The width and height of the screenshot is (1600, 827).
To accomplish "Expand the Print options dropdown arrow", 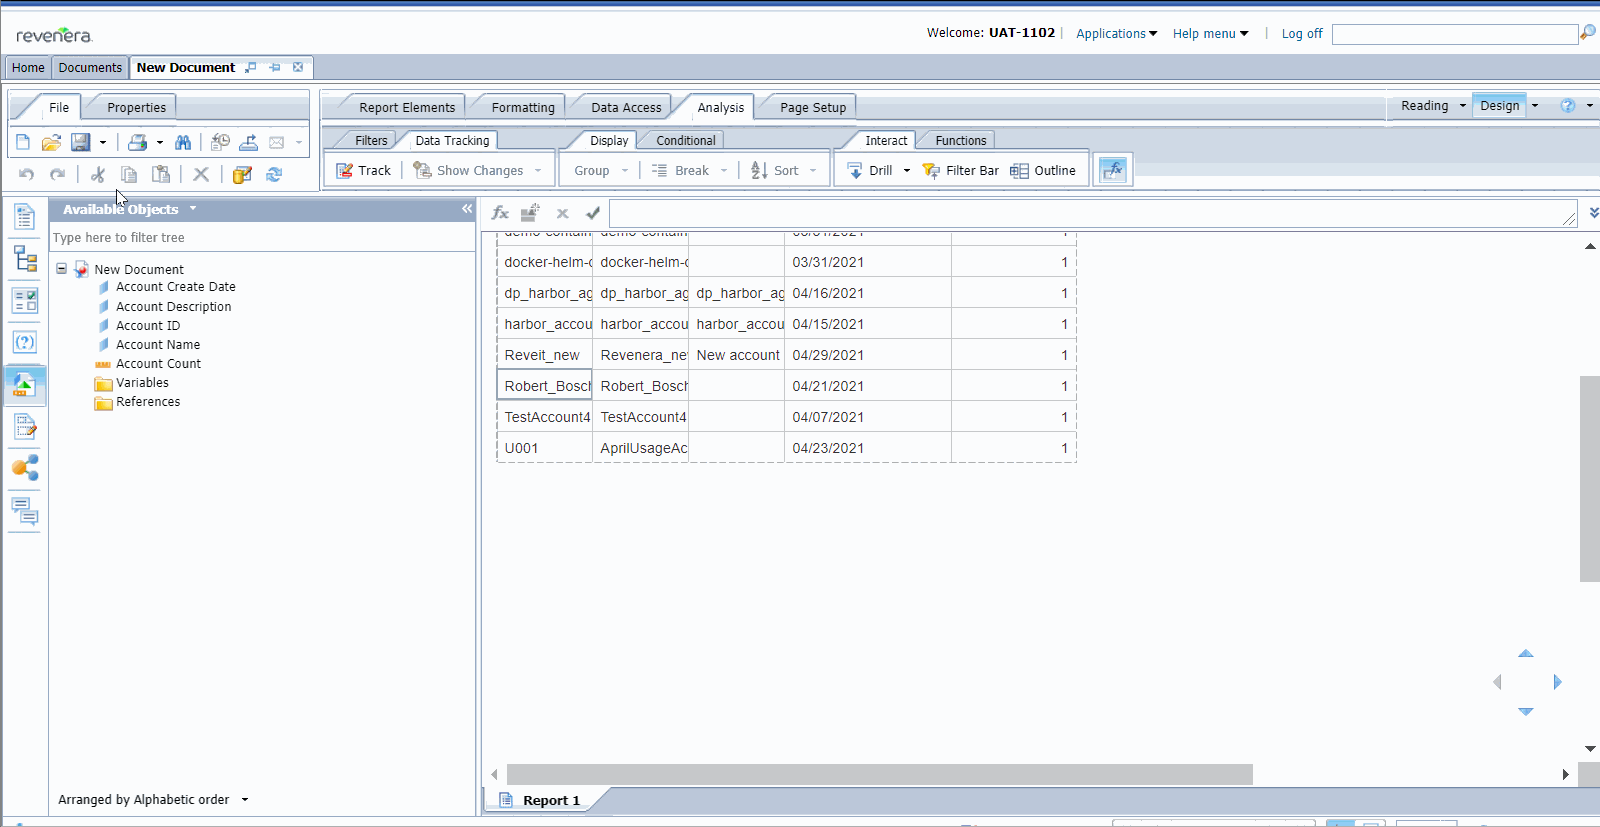I will [160, 142].
